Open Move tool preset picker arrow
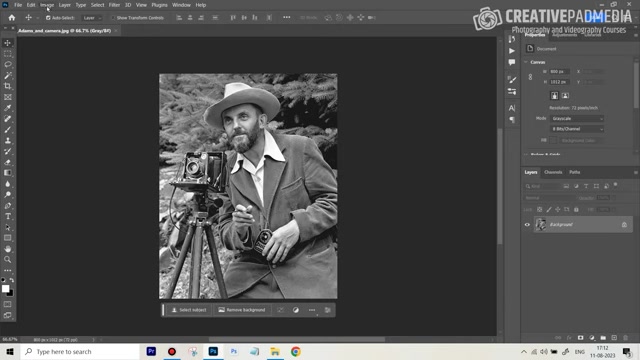The image size is (640, 360). click(x=38, y=18)
